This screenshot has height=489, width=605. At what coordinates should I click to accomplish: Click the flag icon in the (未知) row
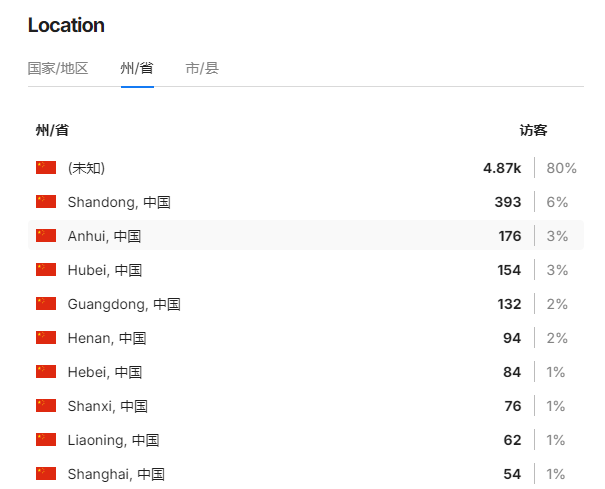pos(46,168)
